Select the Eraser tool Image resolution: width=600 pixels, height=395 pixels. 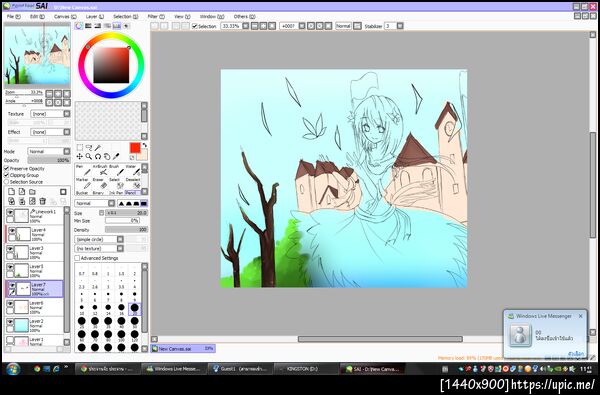[99, 183]
